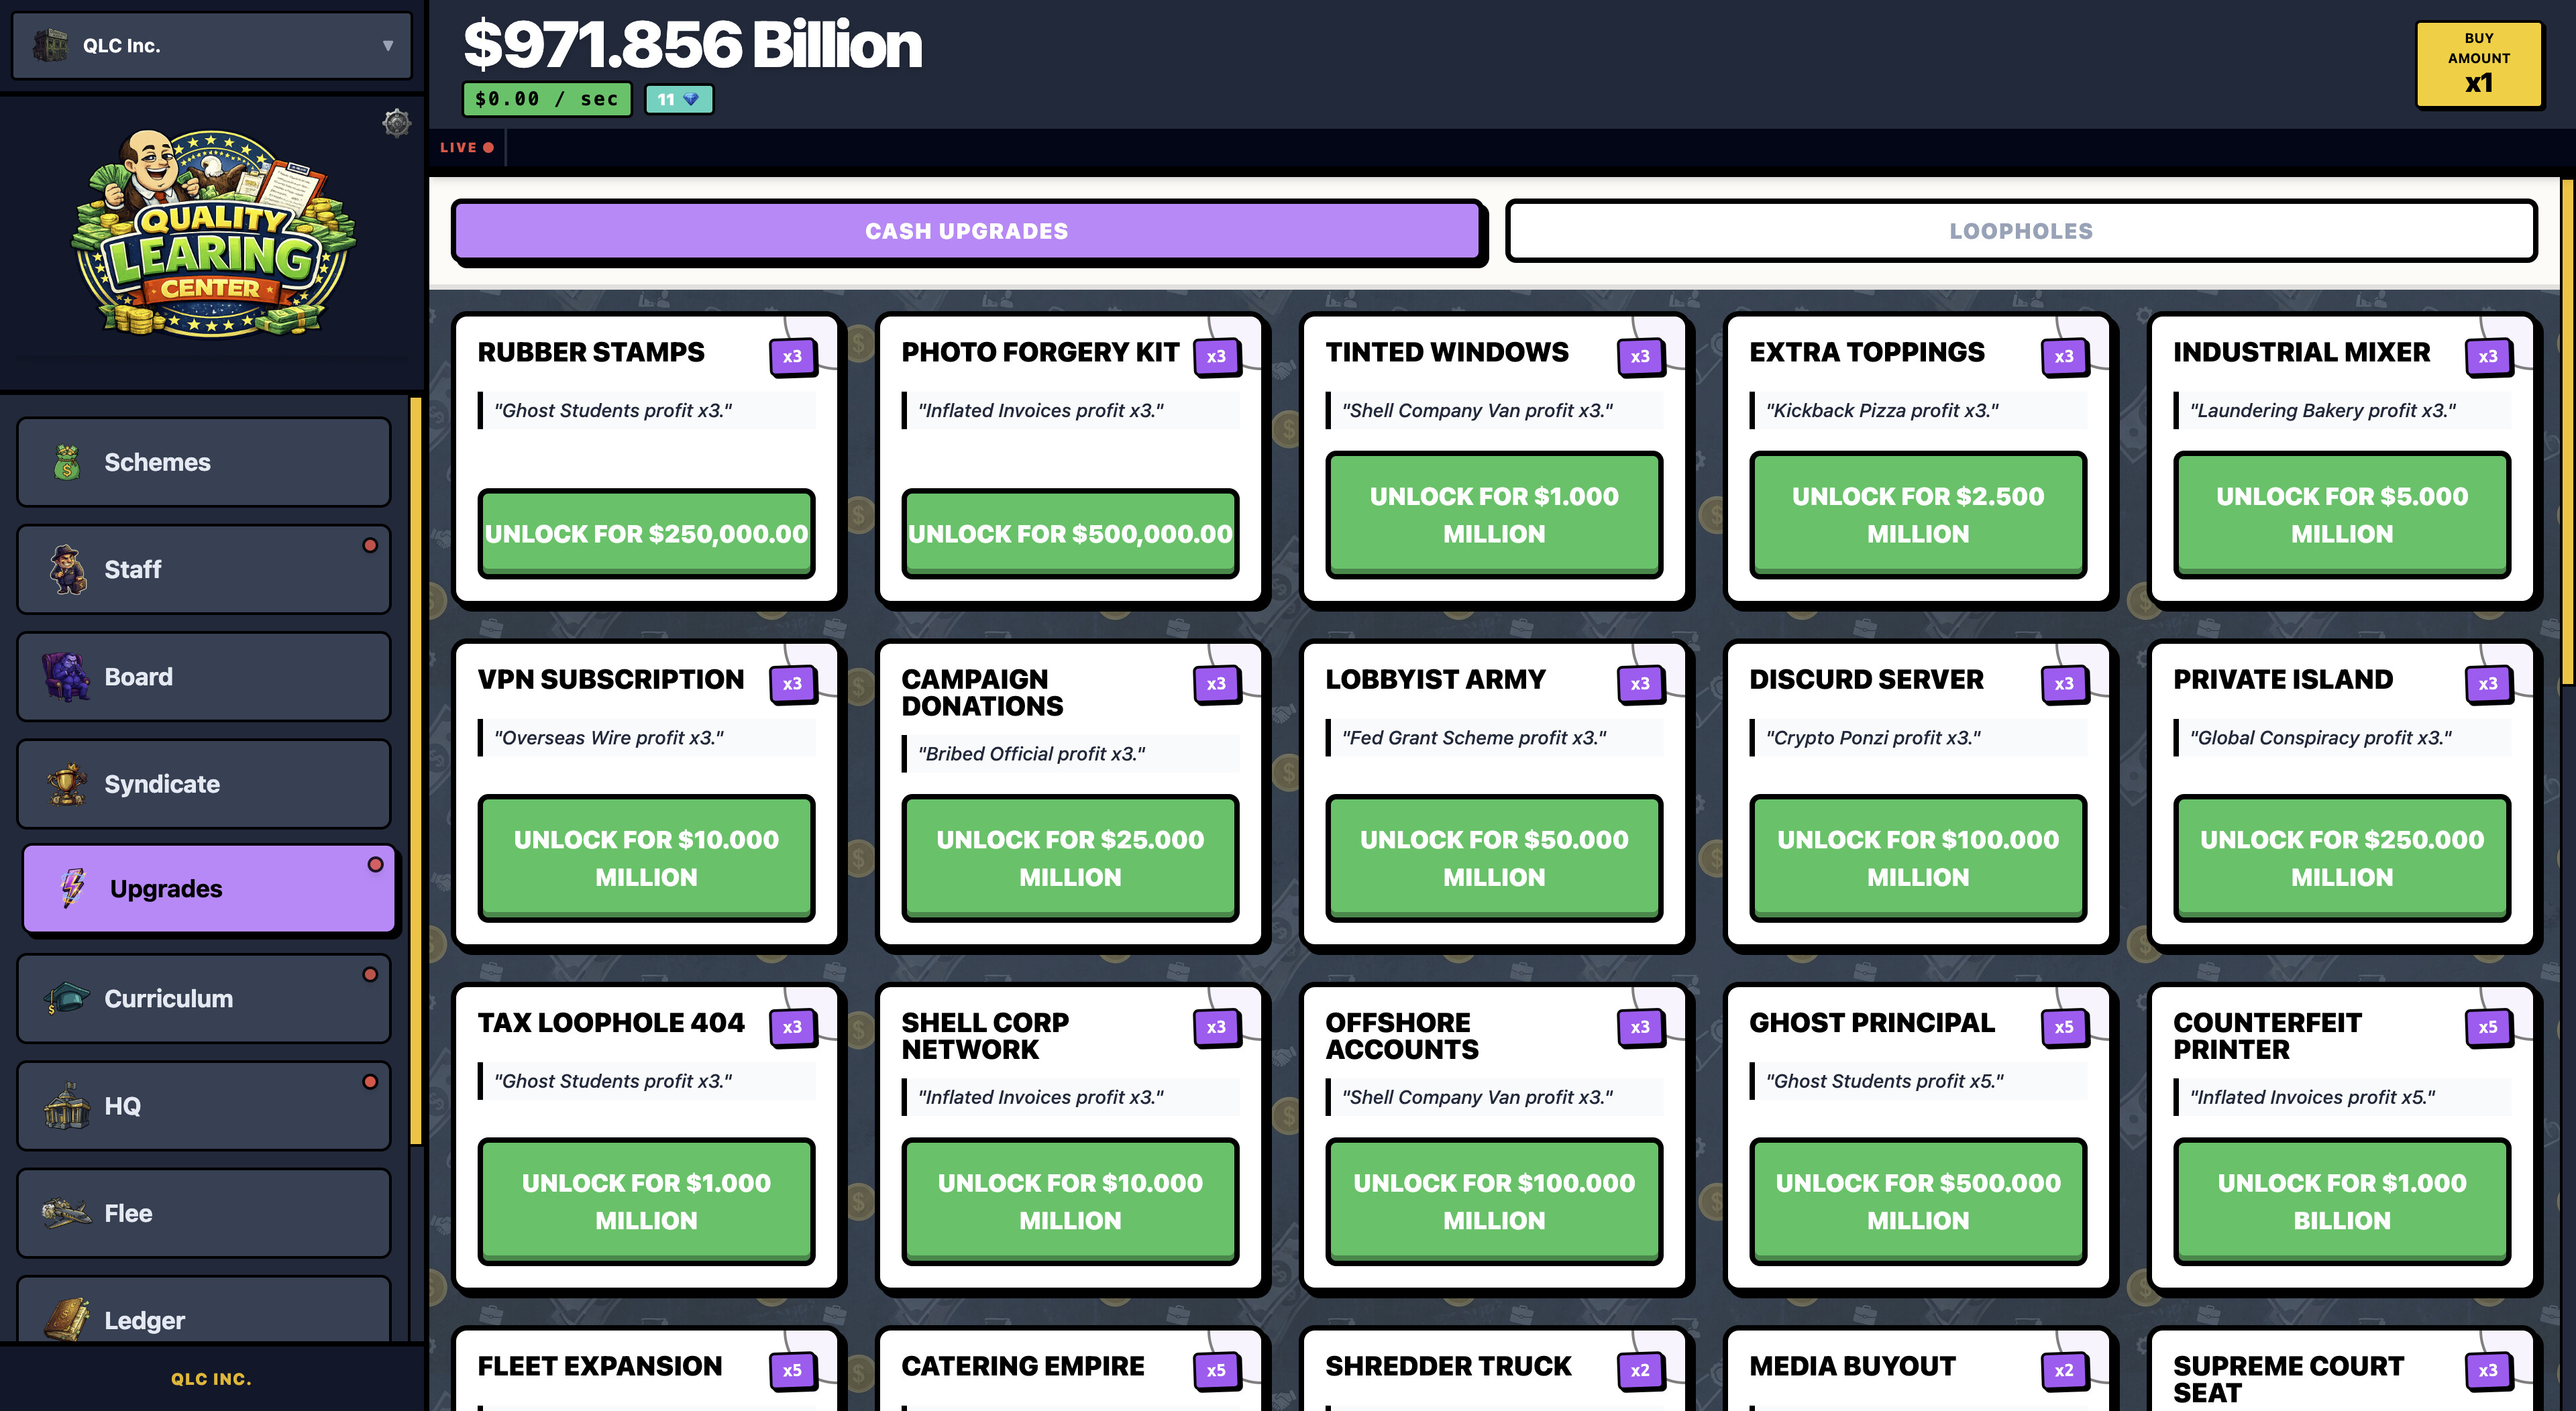Click the upgrades panel right scrollbar
The height and width of the screenshot is (1411, 2576).
pos(2567,432)
